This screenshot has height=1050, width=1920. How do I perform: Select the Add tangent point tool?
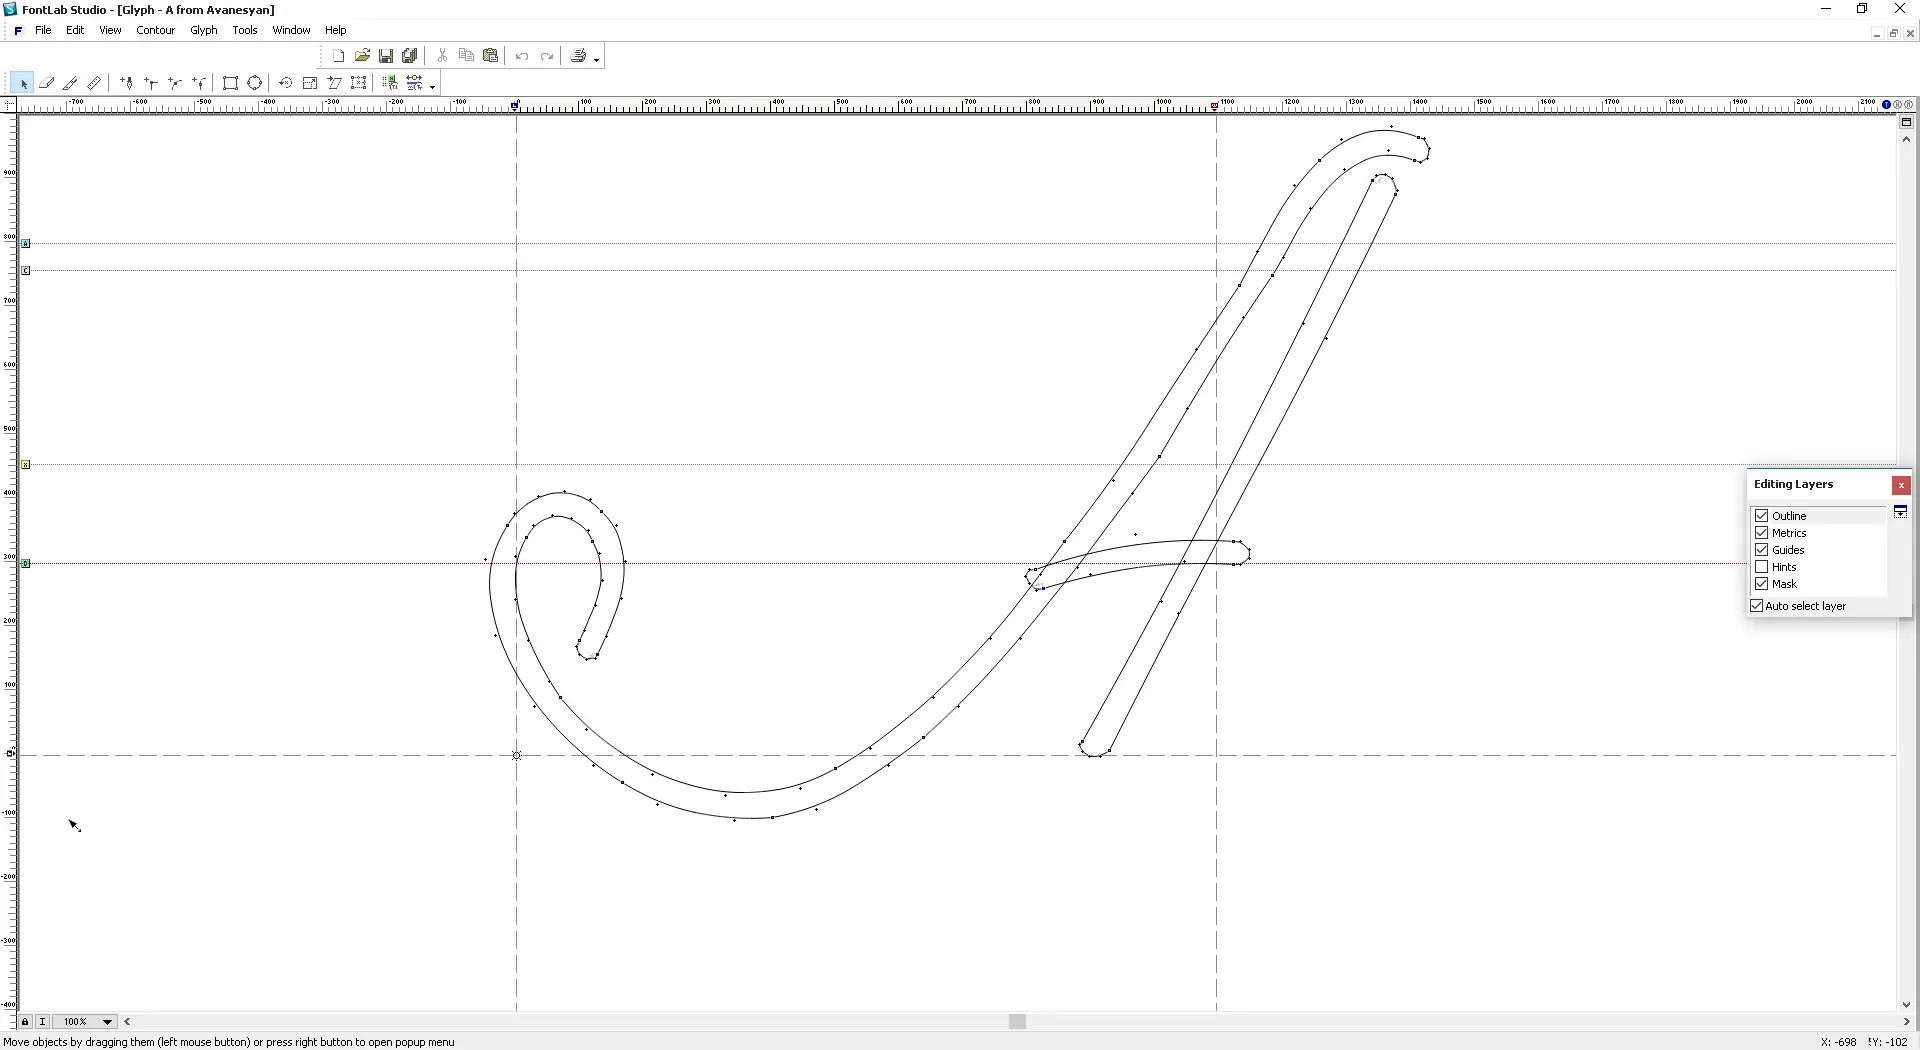(x=199, y=83)
